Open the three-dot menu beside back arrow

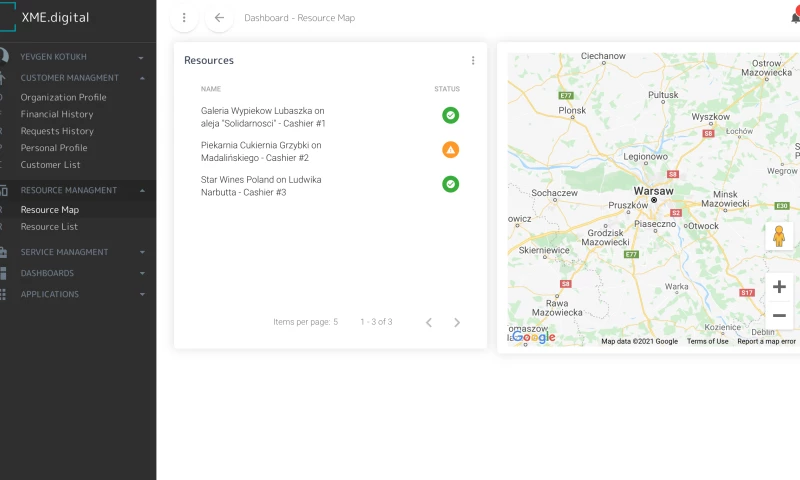coord(184,18)
